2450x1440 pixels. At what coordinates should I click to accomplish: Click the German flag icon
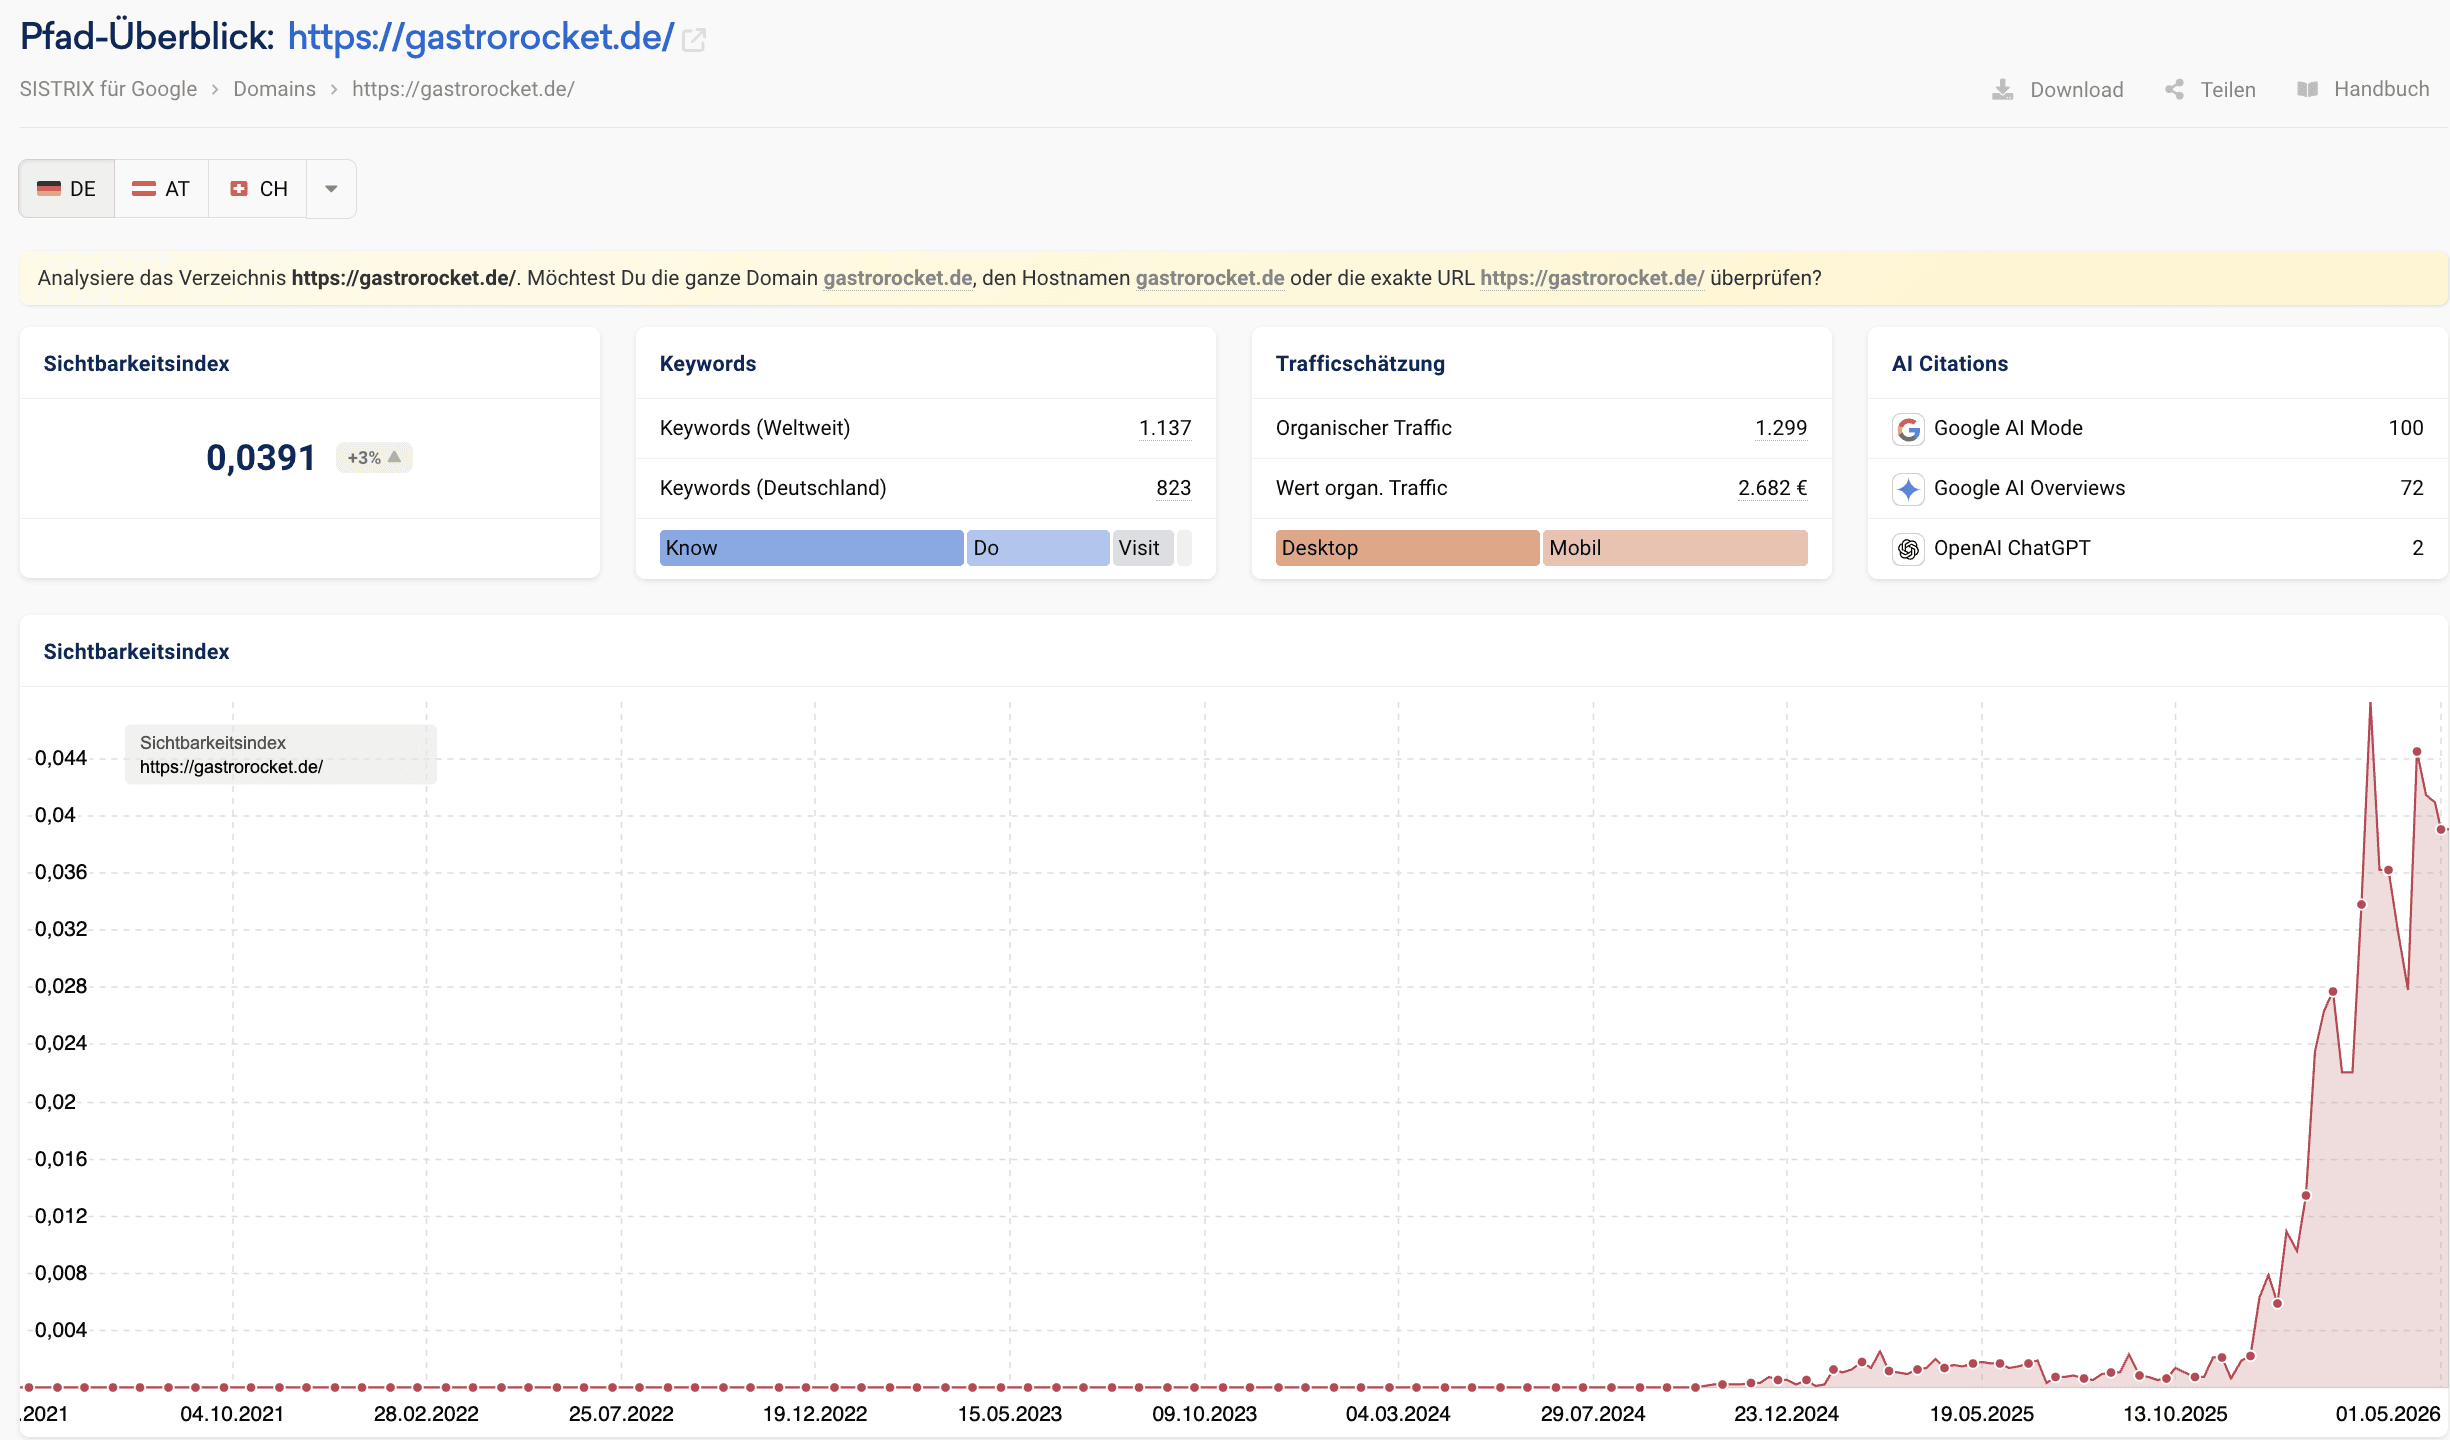point(49,189)
